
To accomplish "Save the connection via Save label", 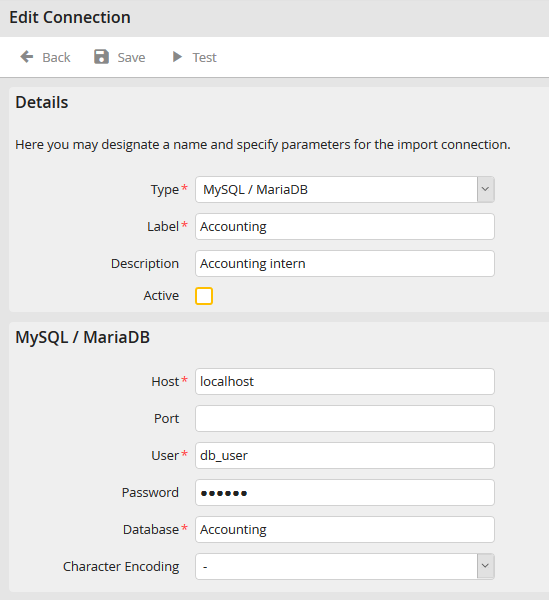I will coord(131,57).
